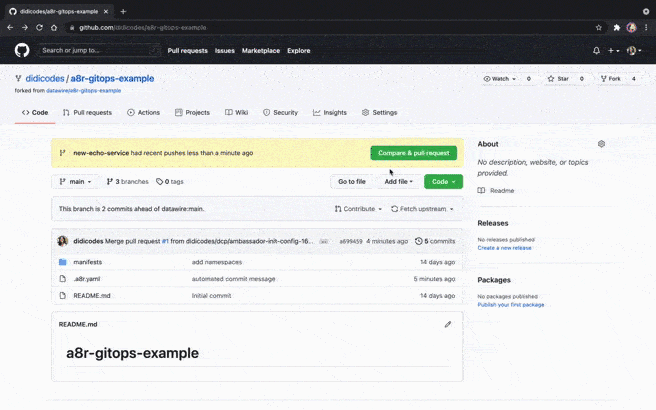
Task: Switch to the Projects tab
Action: click(192, 113)
